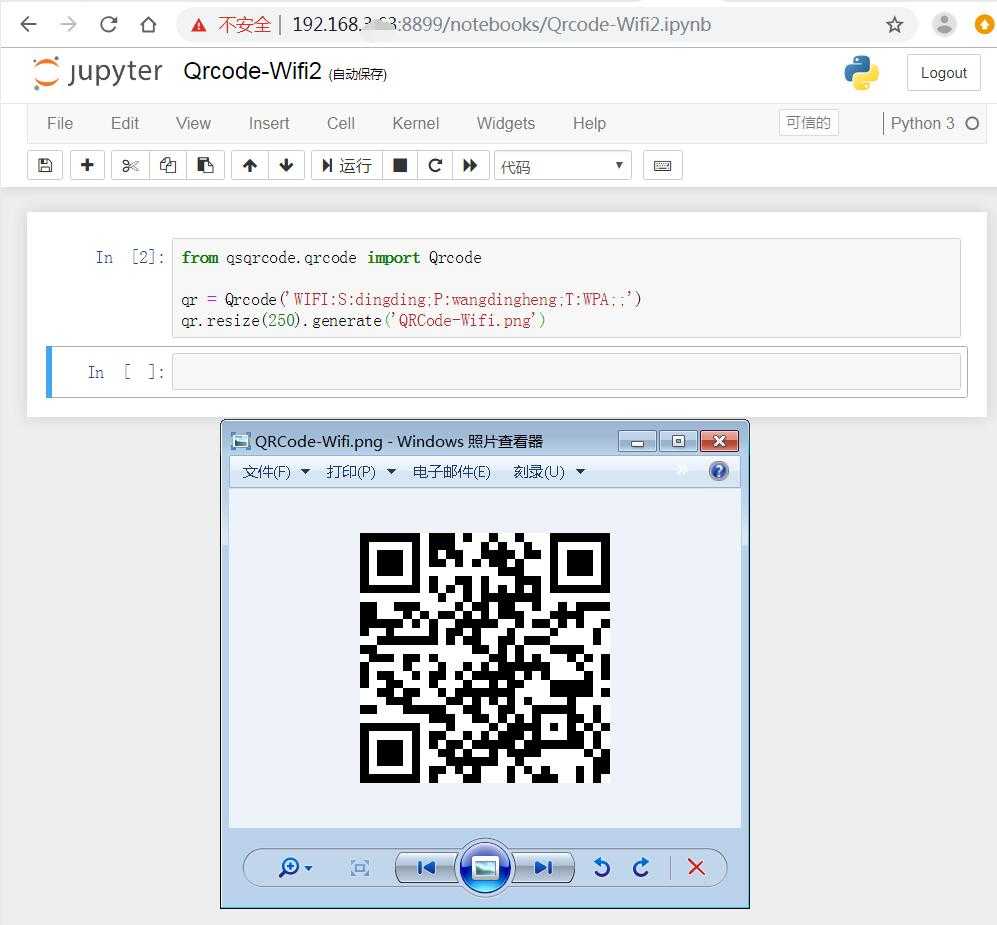Close the photo viewer window

pos(719,441)
